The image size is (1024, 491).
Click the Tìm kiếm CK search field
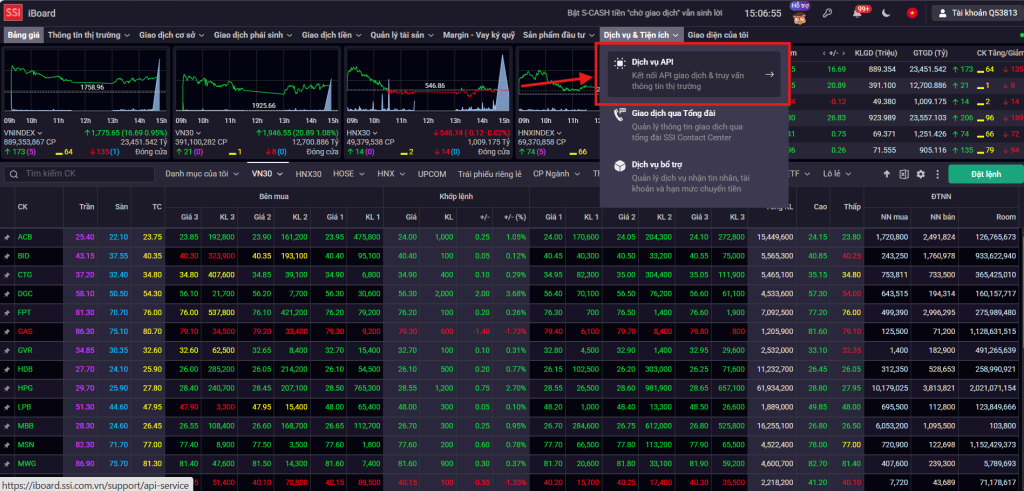coord(80,174)
